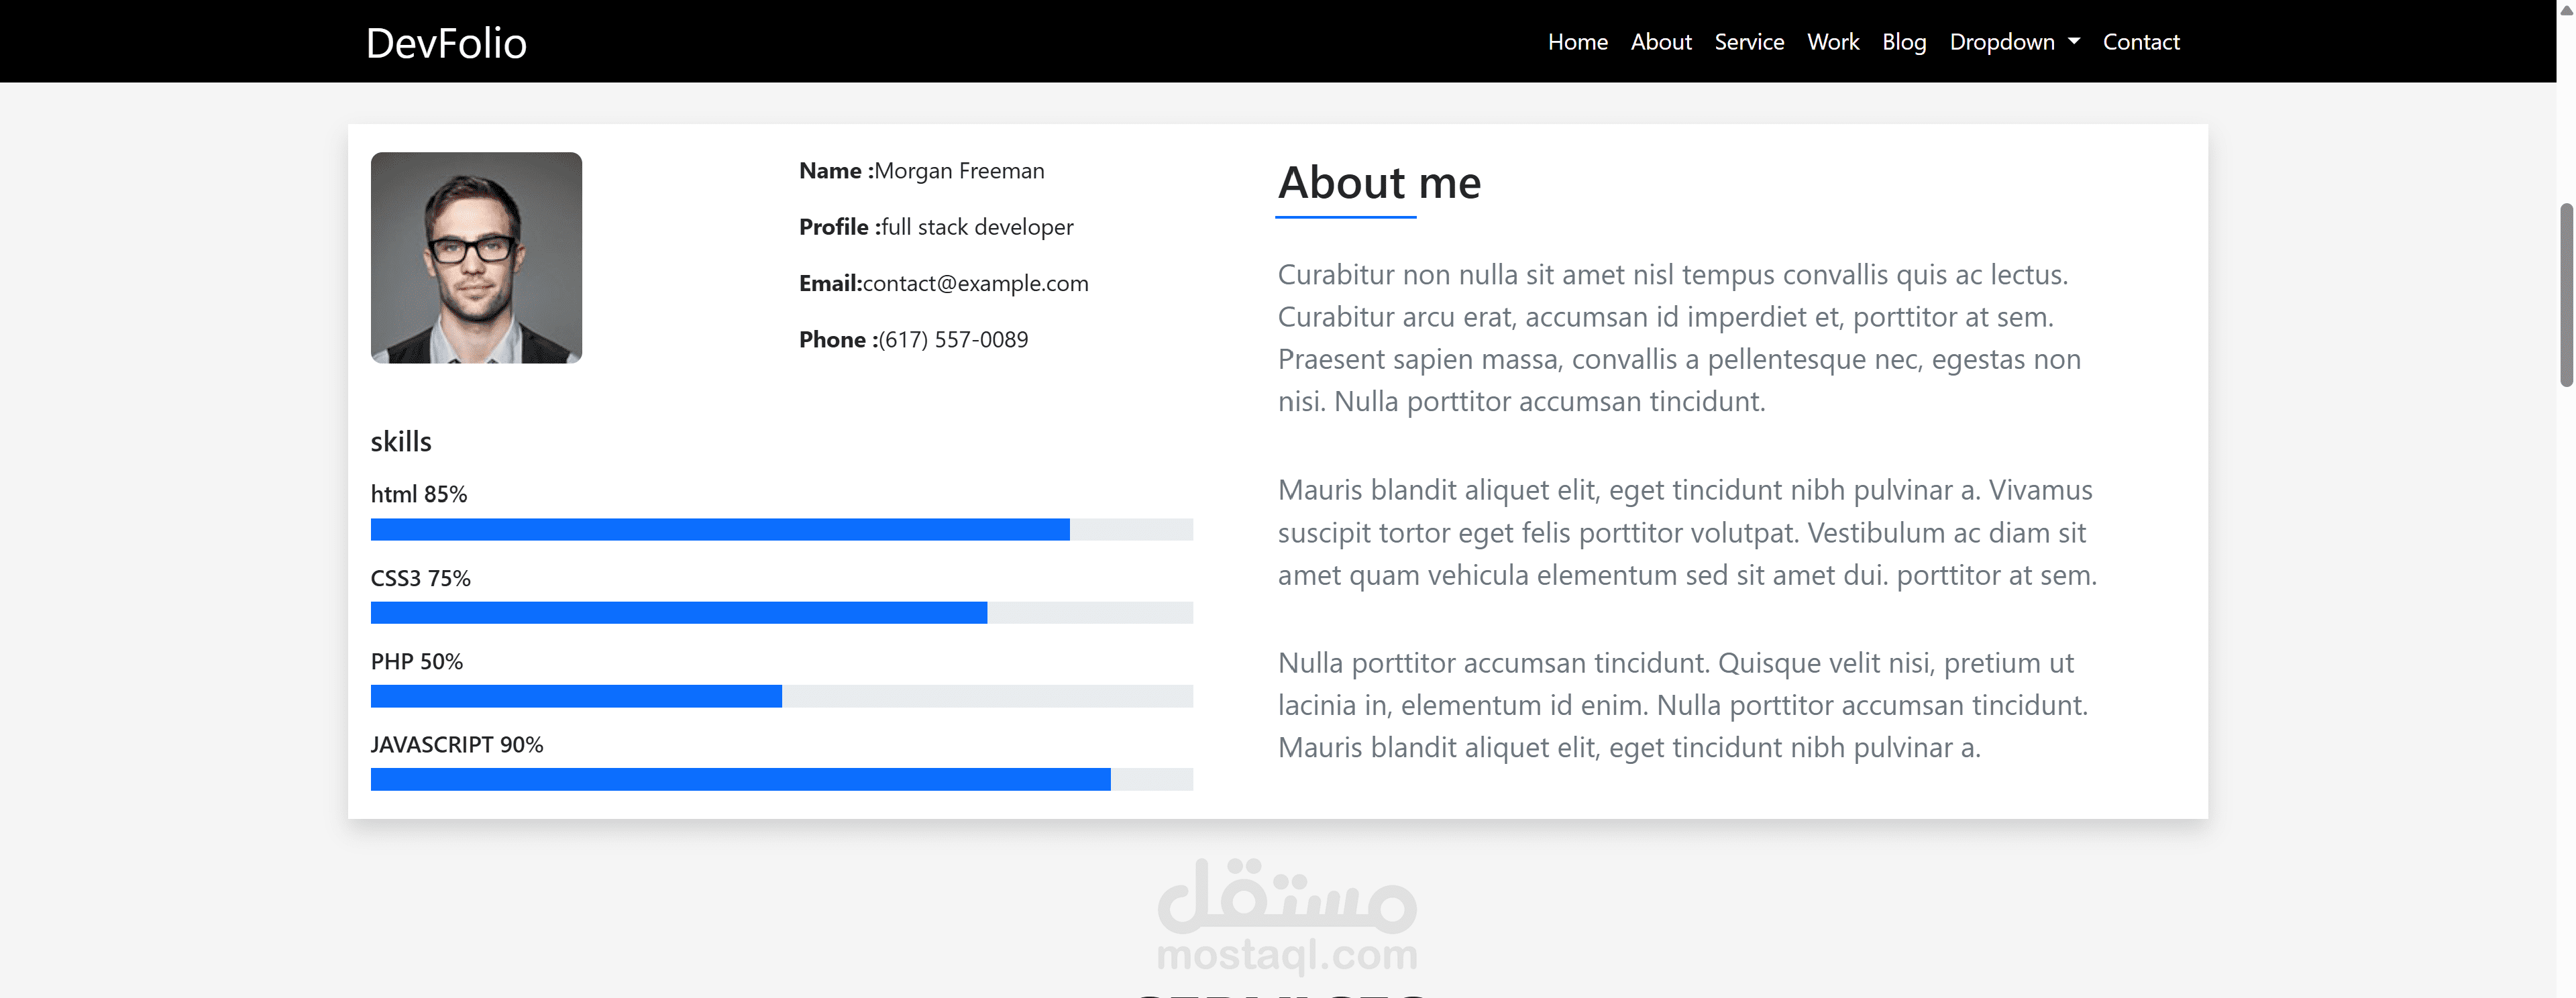Click the PHP 50% progress bar
Viewport: 2576px width, 998px height.
tap(782, 696)
